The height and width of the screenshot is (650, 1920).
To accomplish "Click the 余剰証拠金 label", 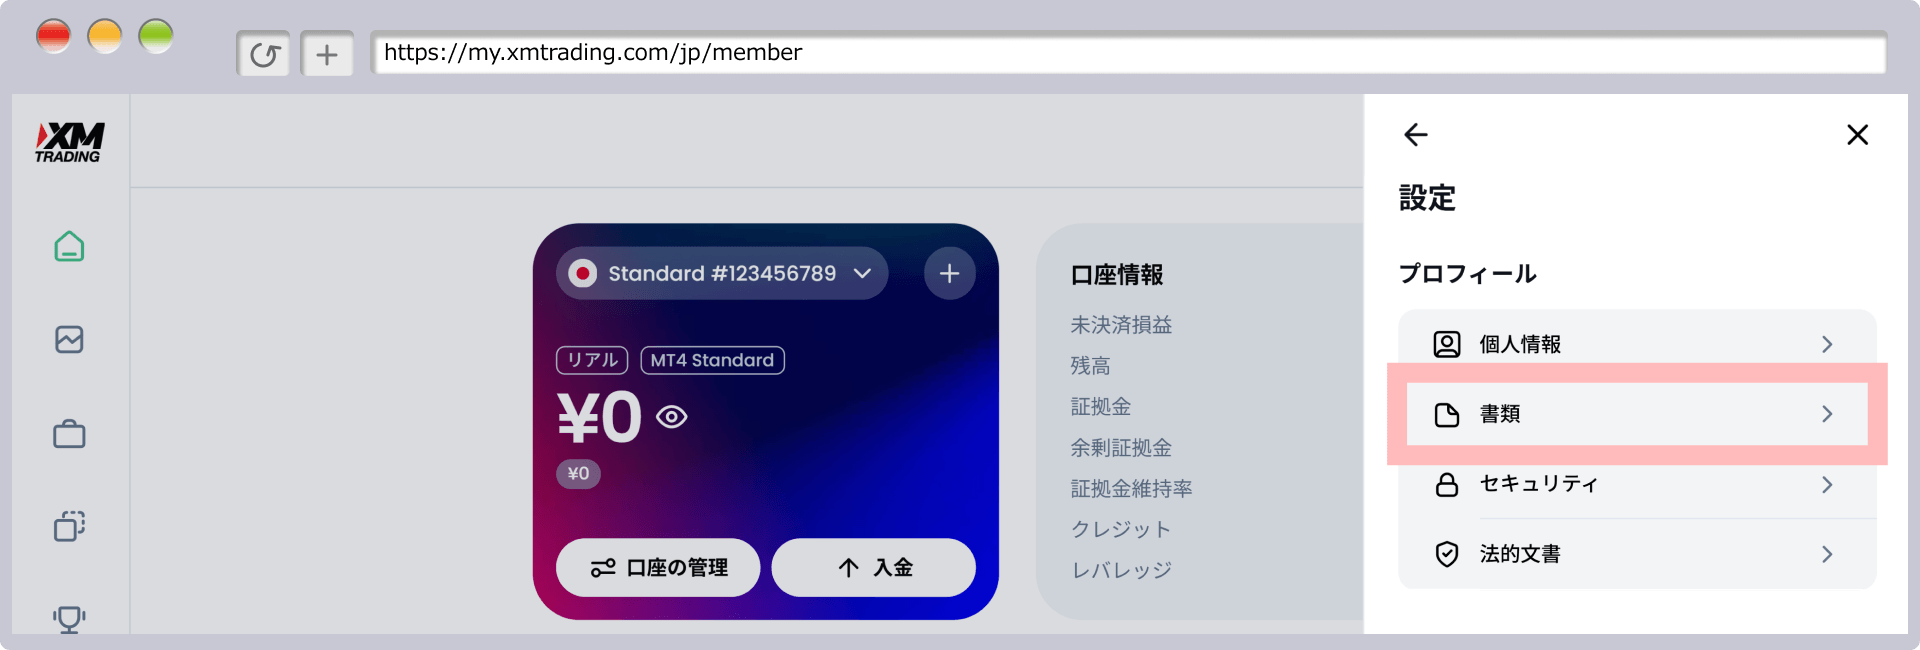I will coord(1121,448).
